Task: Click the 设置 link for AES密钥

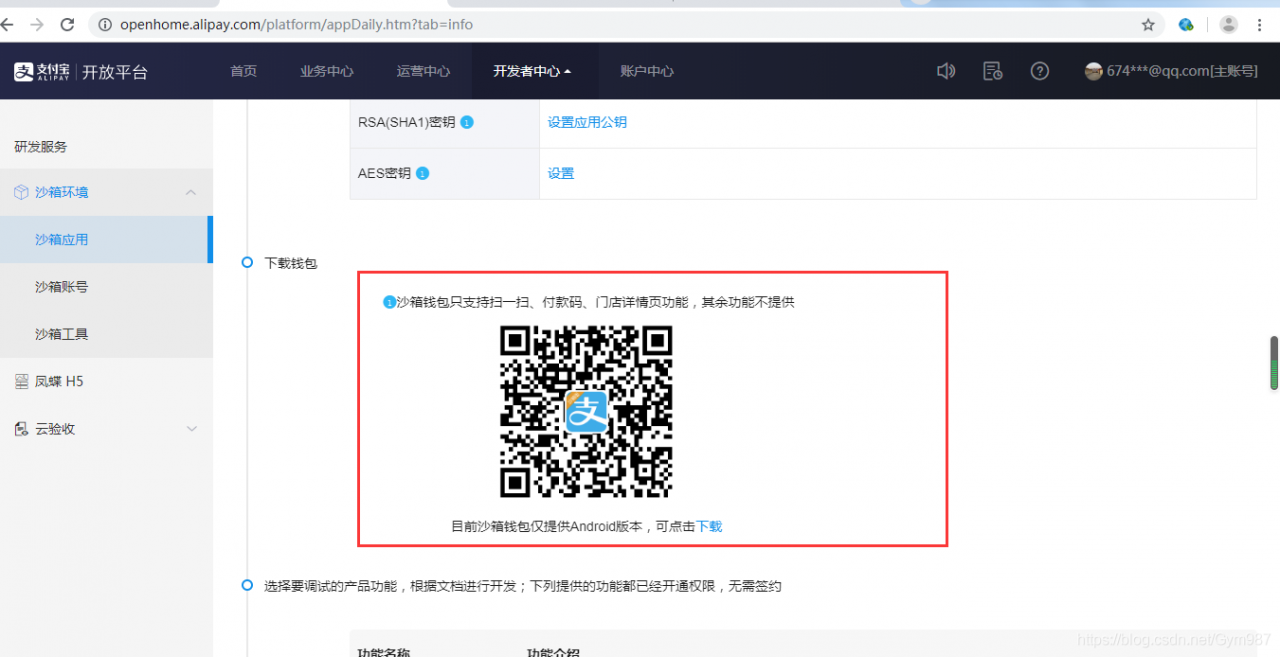Action: click(561, 173)
